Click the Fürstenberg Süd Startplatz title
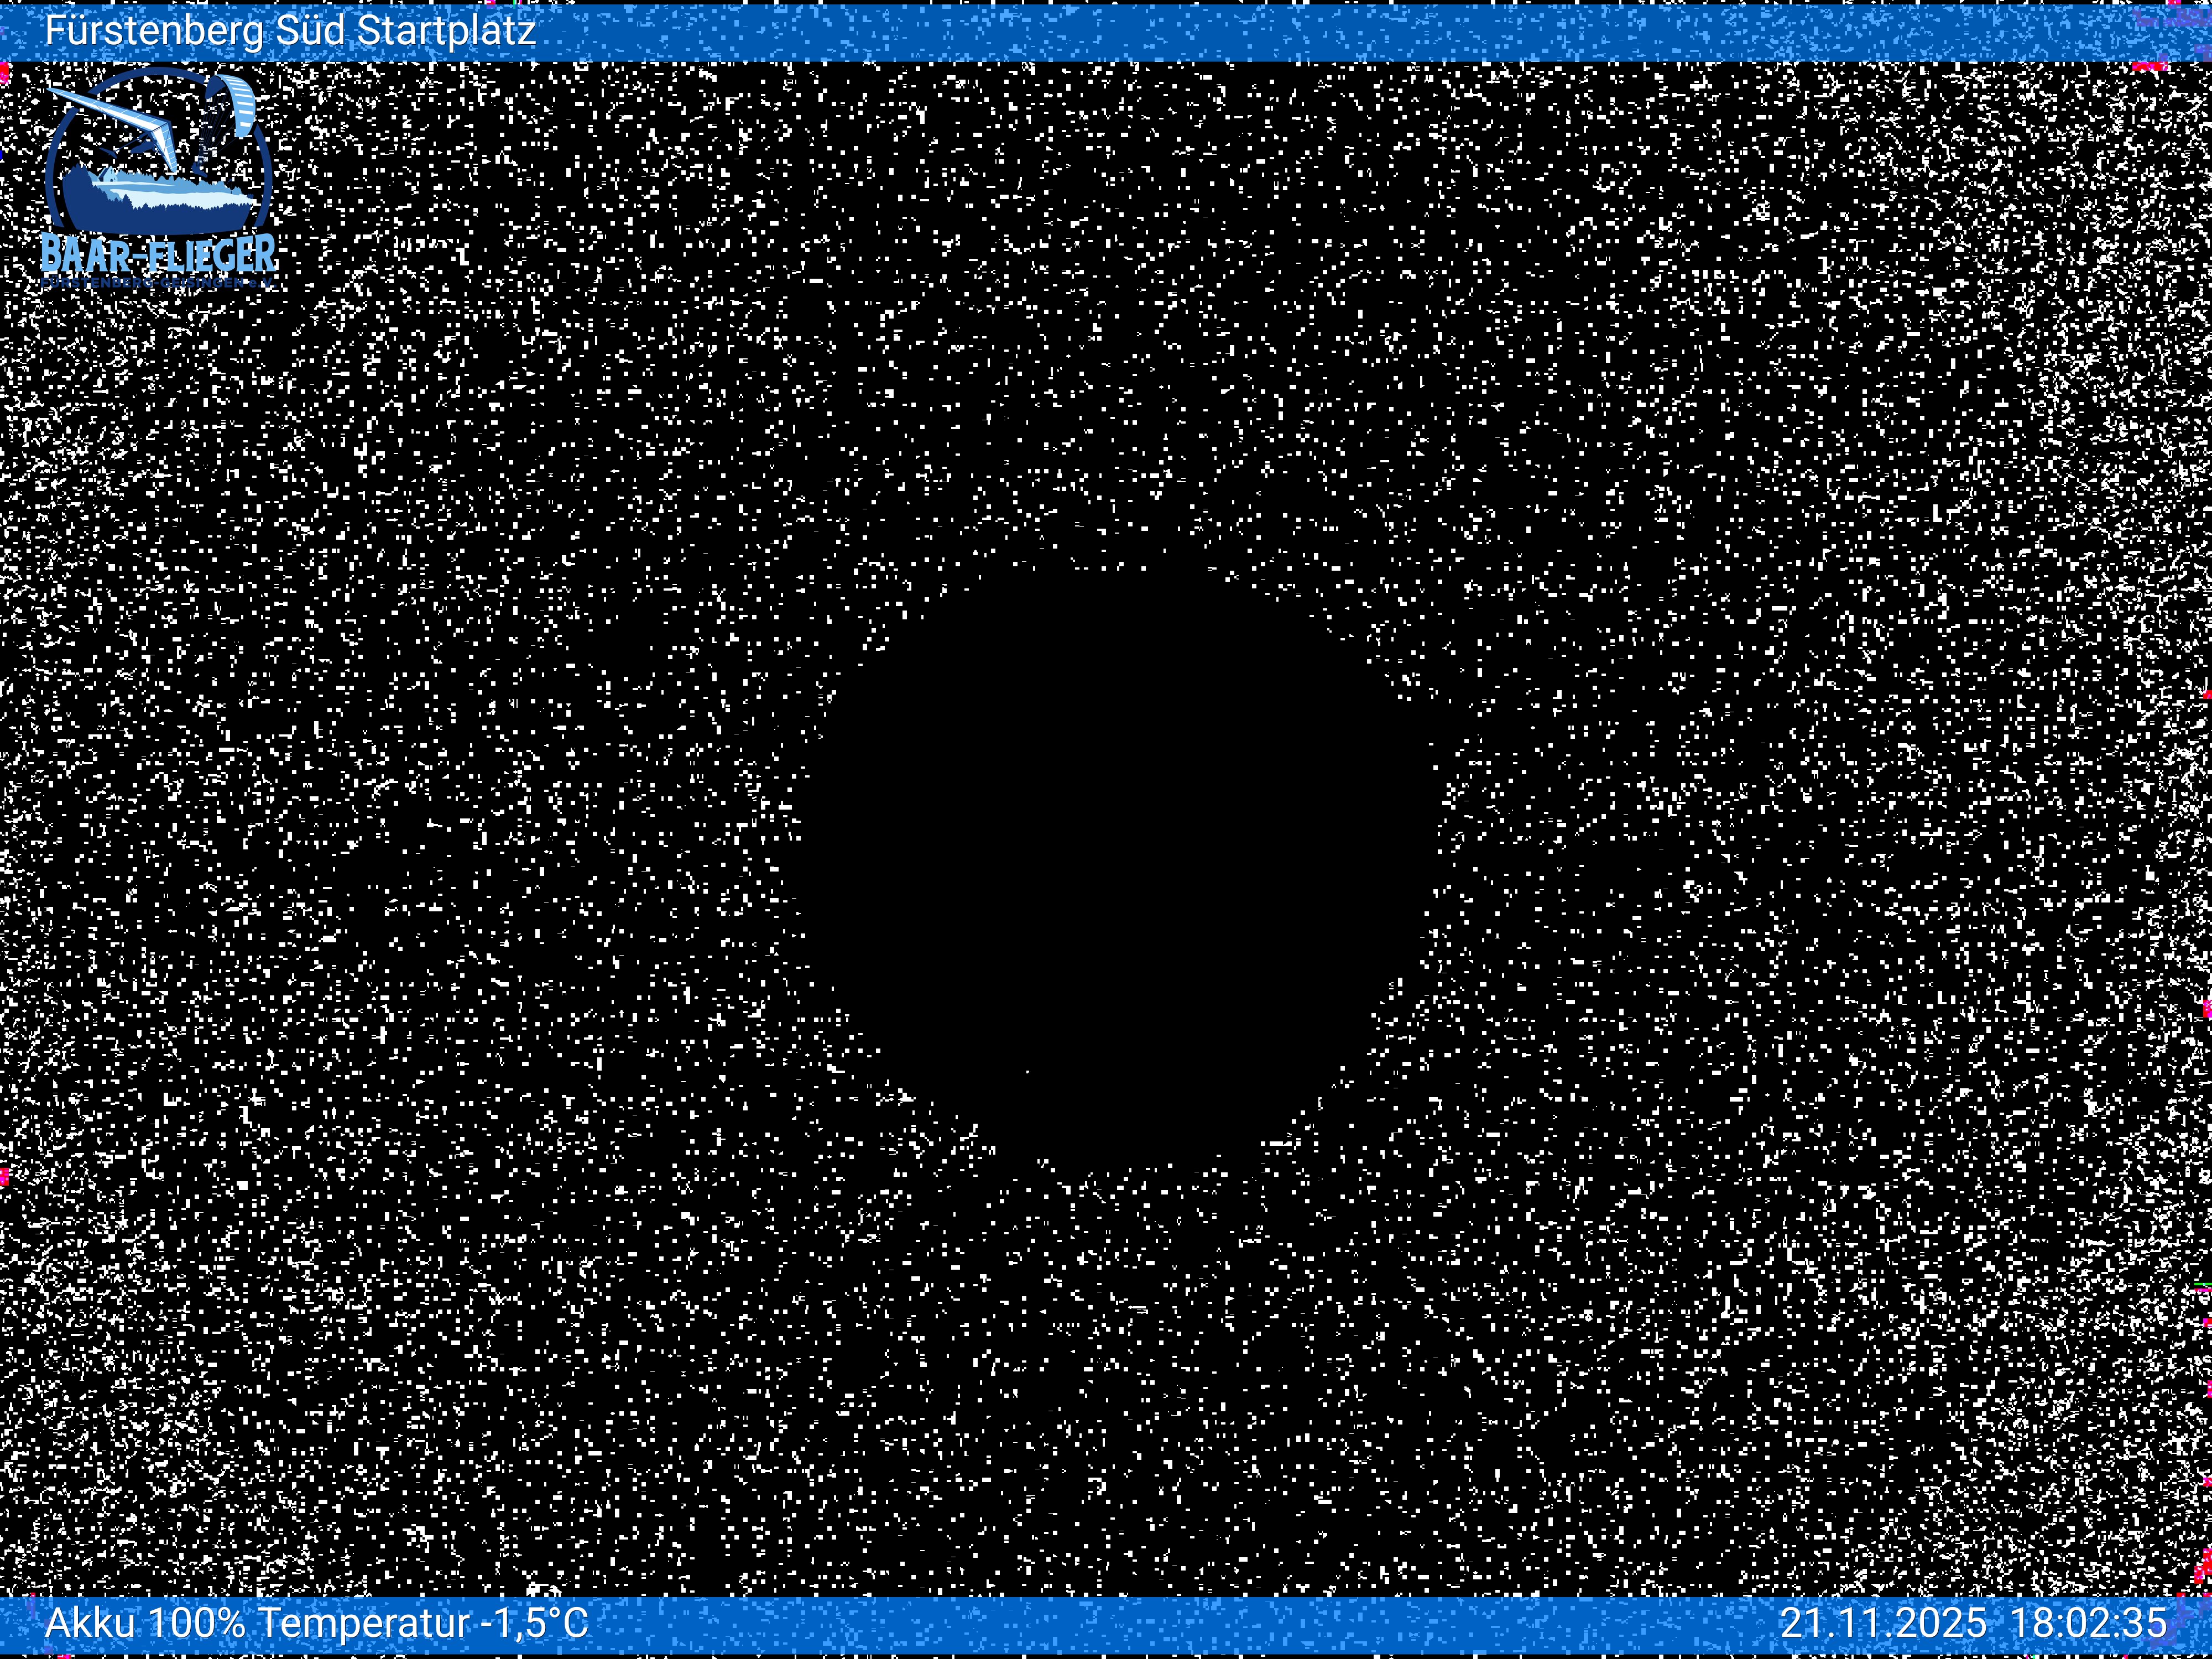This screenshot has height=1659, width=2212. pyautogui.click(x=290, y=31)
